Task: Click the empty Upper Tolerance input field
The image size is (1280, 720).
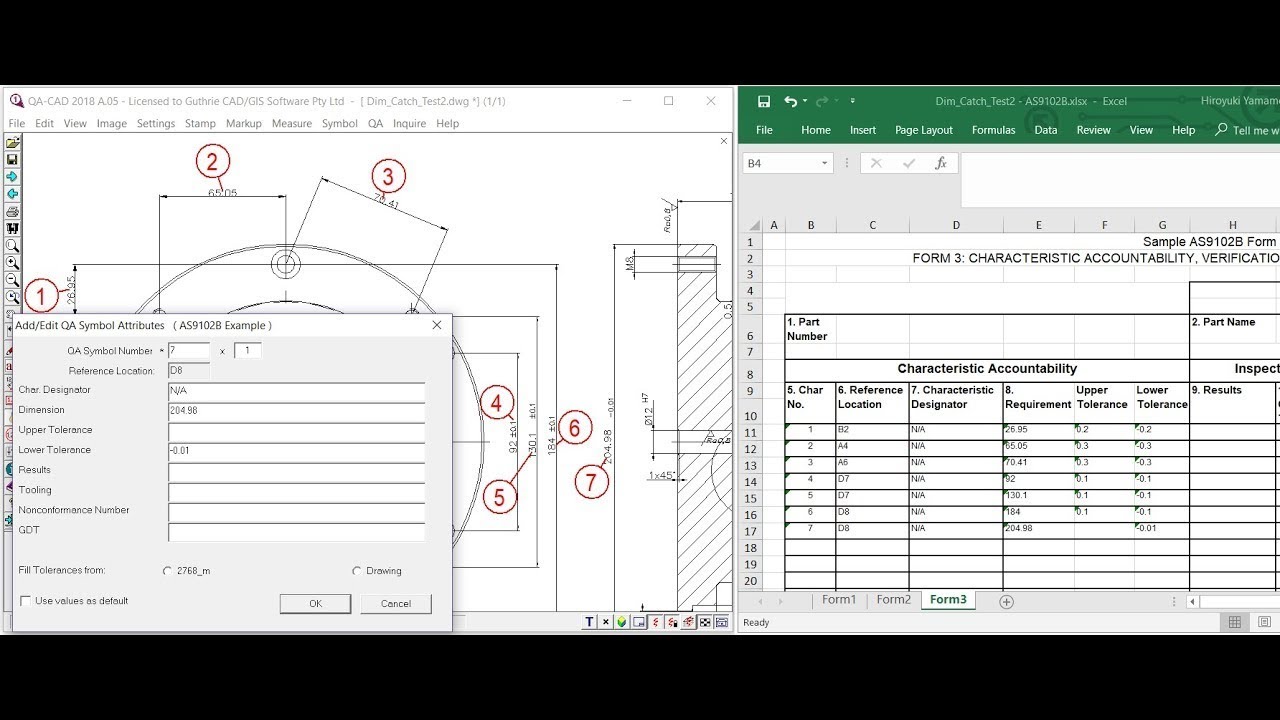Action: pos(296,431)
